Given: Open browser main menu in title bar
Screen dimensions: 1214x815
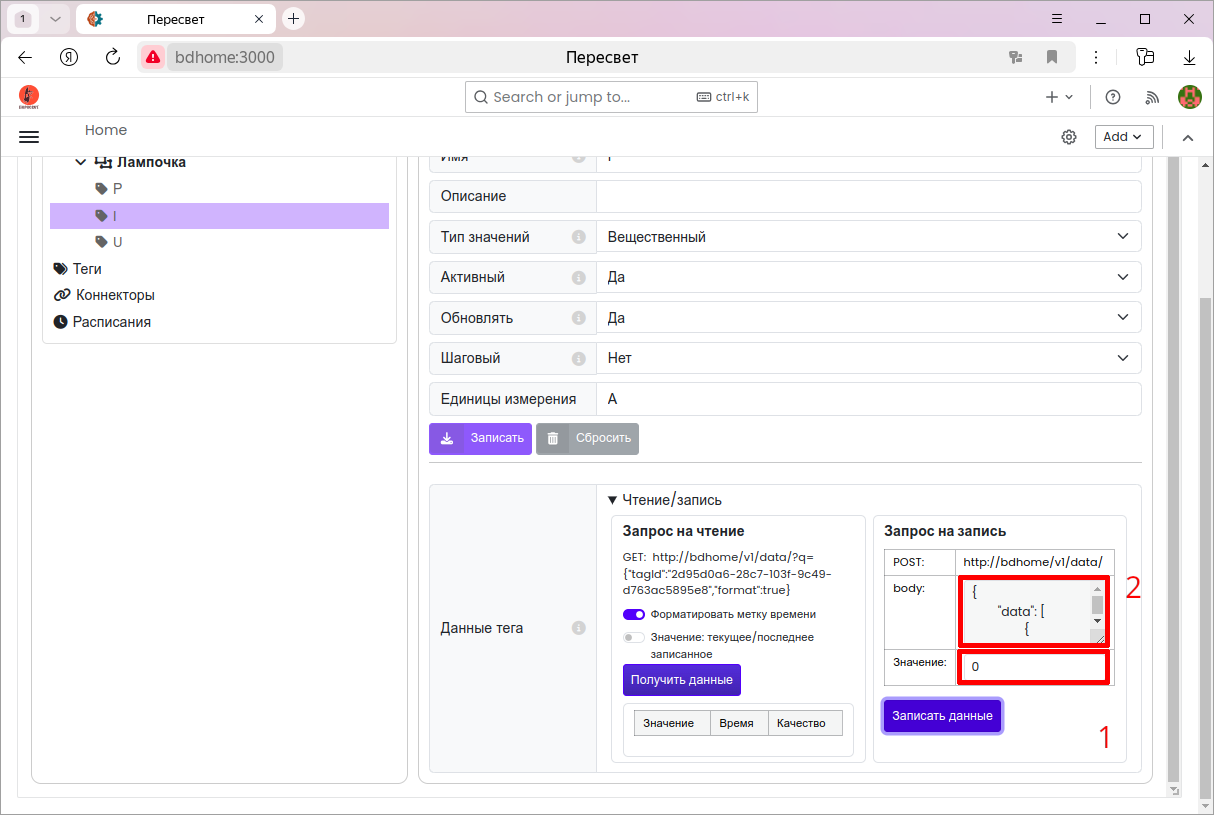Looking at the screenshot, I should pos(1057,19).
